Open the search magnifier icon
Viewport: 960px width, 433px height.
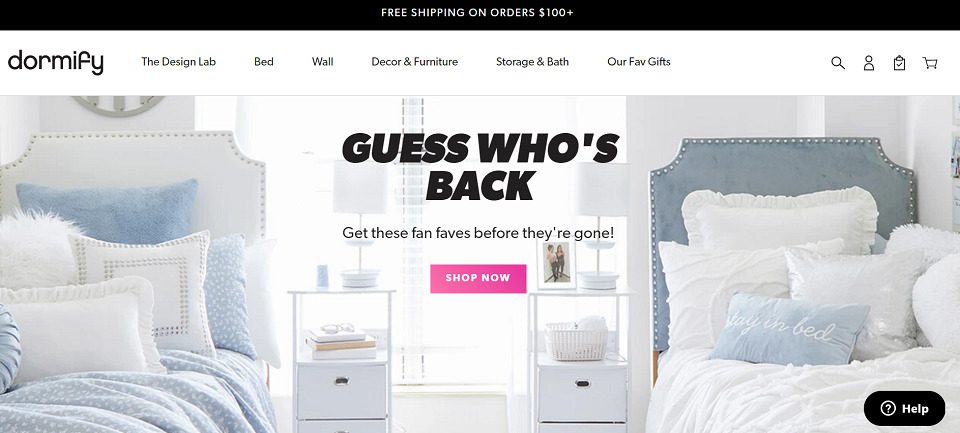point(838,62)
